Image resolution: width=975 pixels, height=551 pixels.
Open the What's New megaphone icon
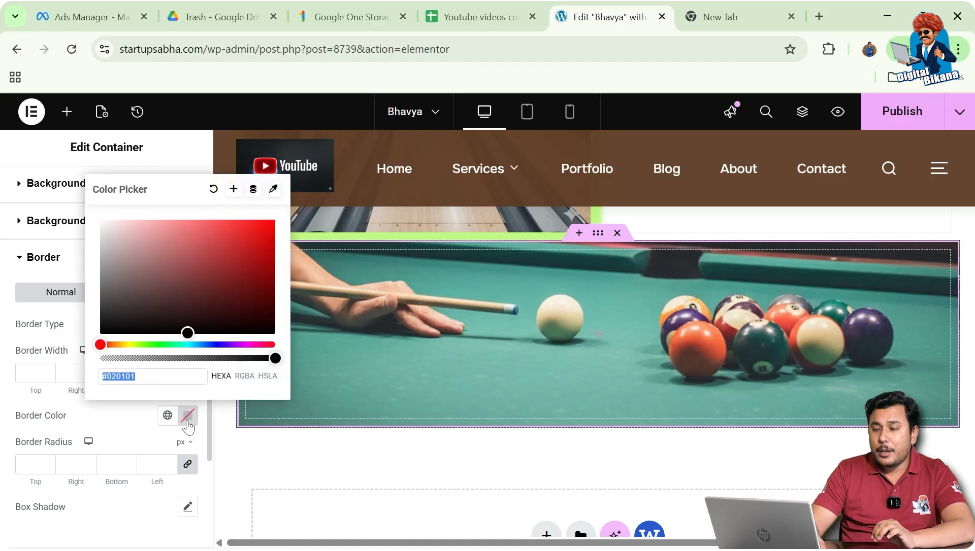click(x=731, y=111)
